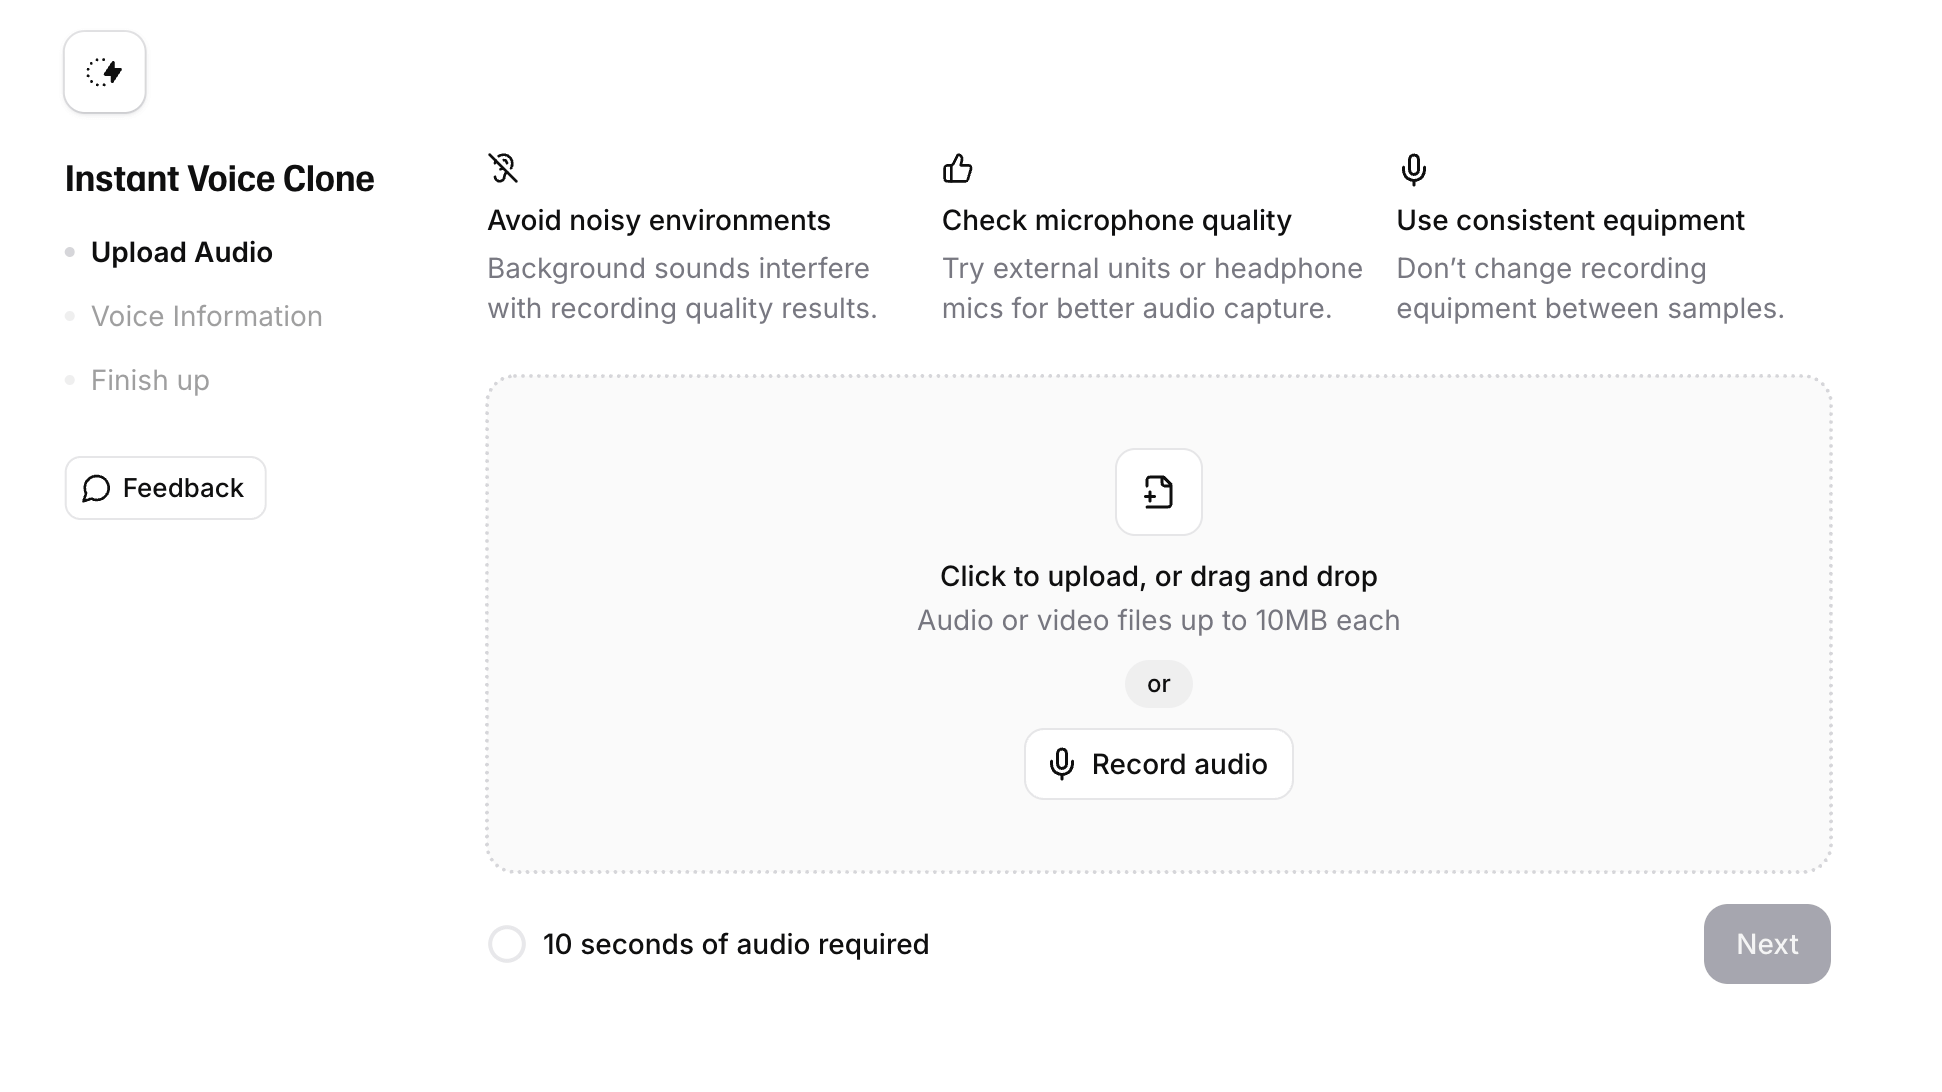This screenshot has width=1942, height=1092.
Task: Click the microphone consistent equipment icon
Action: [1413, 169]
